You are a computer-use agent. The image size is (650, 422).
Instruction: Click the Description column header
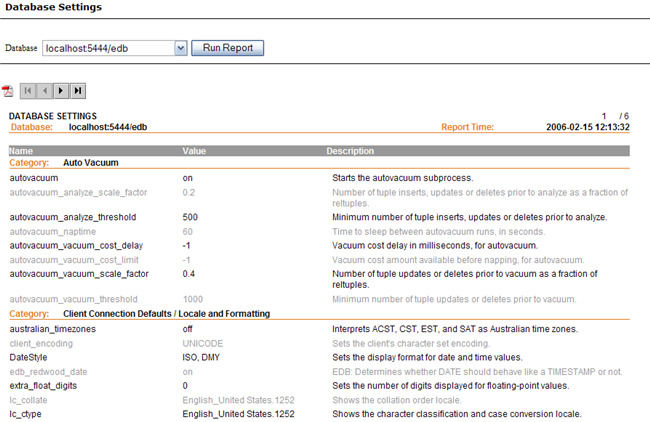(350, 151)
